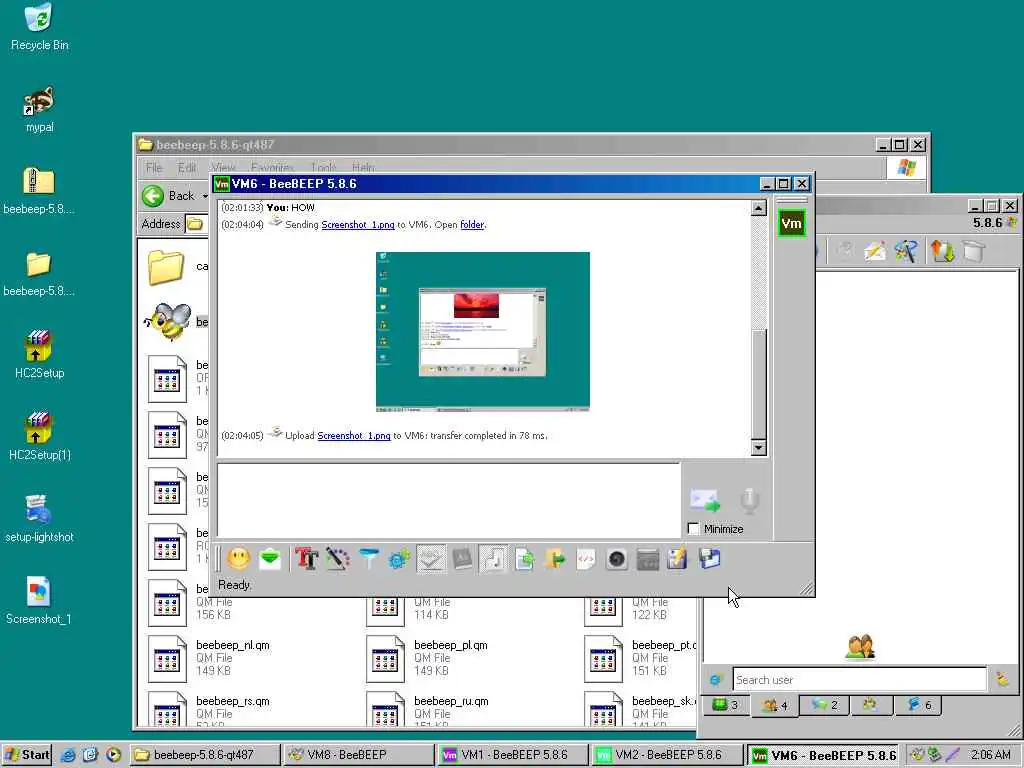Select the mypal desktop shortcut

(x=39, y=110)
